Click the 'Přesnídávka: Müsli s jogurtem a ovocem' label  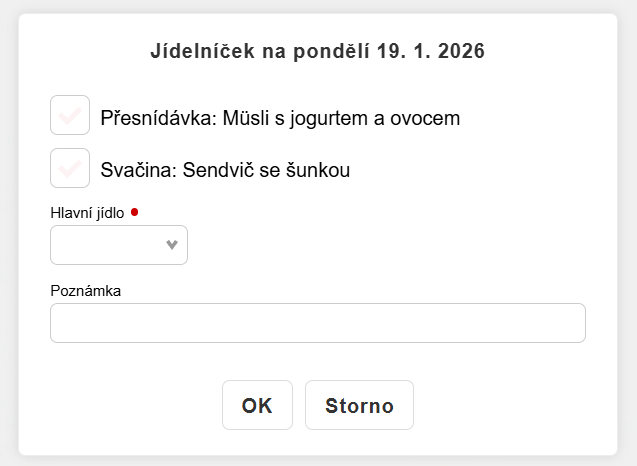280,118
